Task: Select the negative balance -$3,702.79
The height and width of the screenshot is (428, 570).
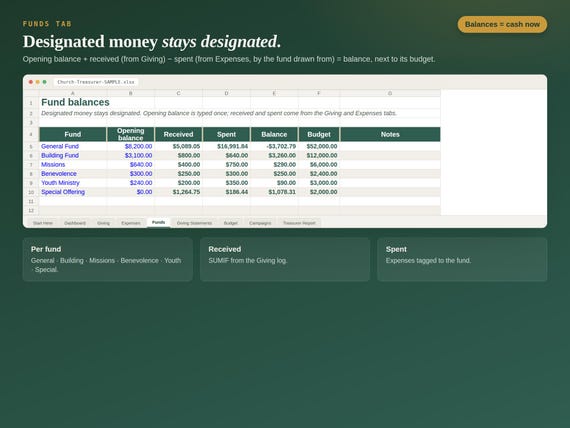Action: click(x=274, y=146)
